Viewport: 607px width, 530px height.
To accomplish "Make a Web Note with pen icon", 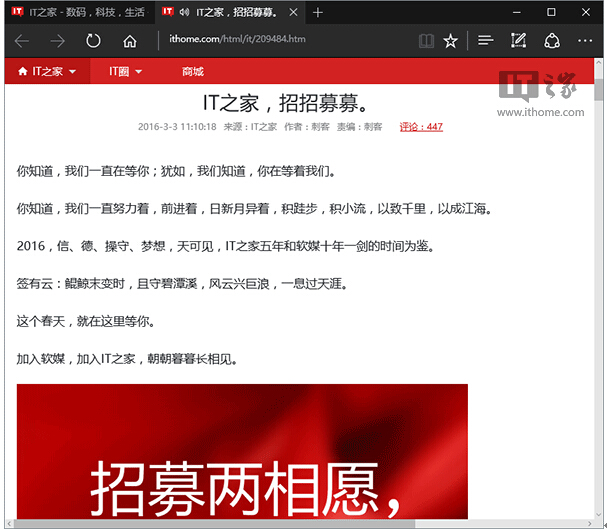I will coord(518,41).
